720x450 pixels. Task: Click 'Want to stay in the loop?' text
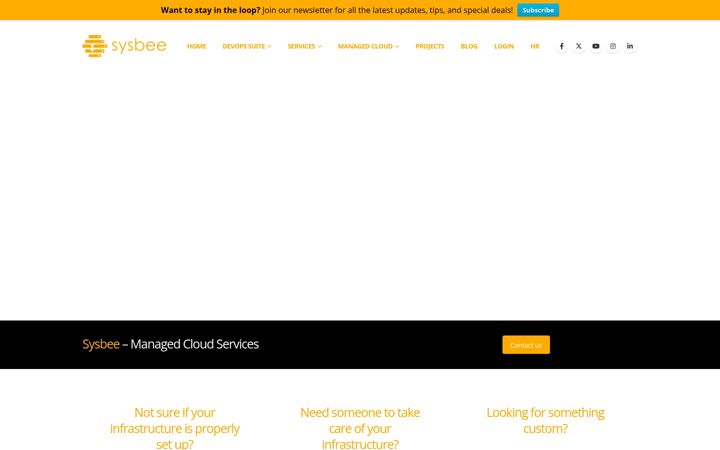pos(210,10)
